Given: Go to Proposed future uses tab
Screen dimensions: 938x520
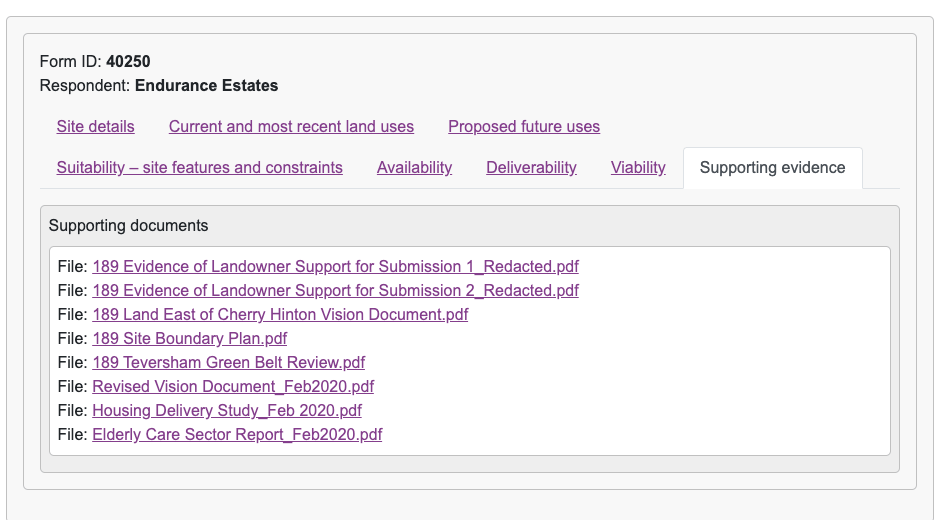Looking at the screenshot, I should click(x=523, y=127).
